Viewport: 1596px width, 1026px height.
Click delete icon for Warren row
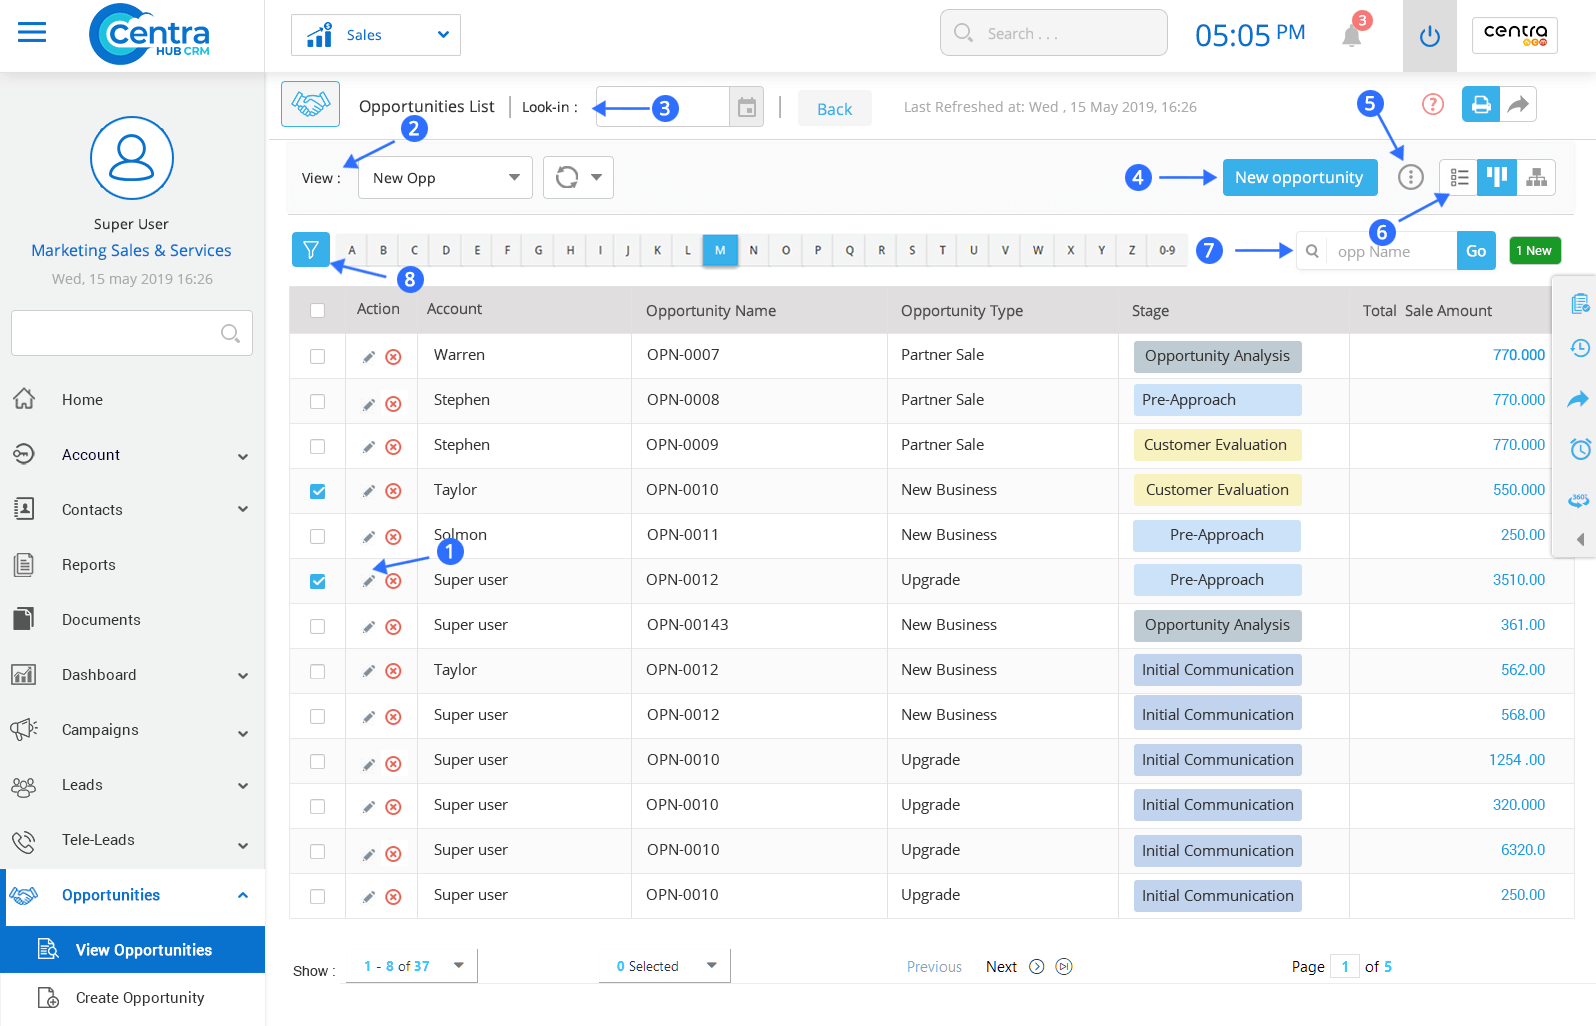[394, 357]
